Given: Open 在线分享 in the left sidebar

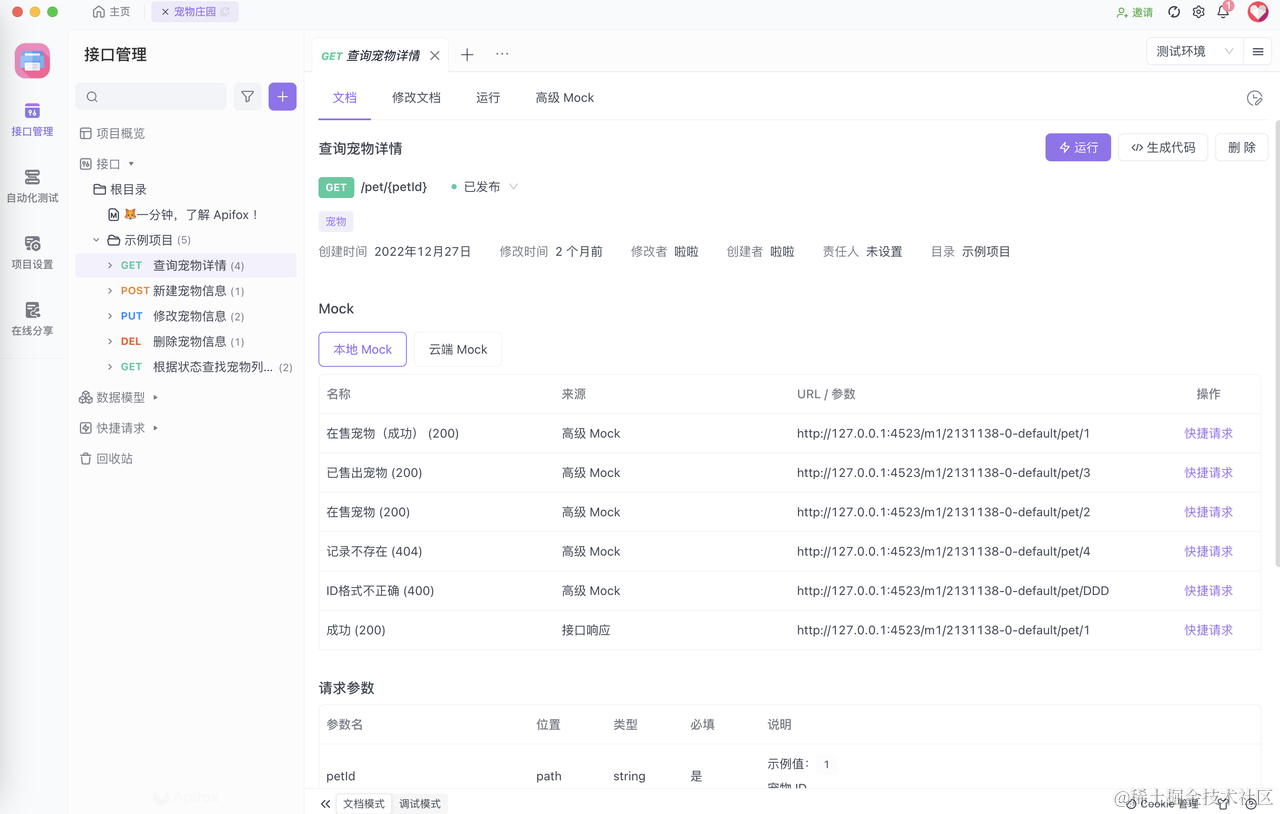Looking at the screenshot, I should [31, 316].
